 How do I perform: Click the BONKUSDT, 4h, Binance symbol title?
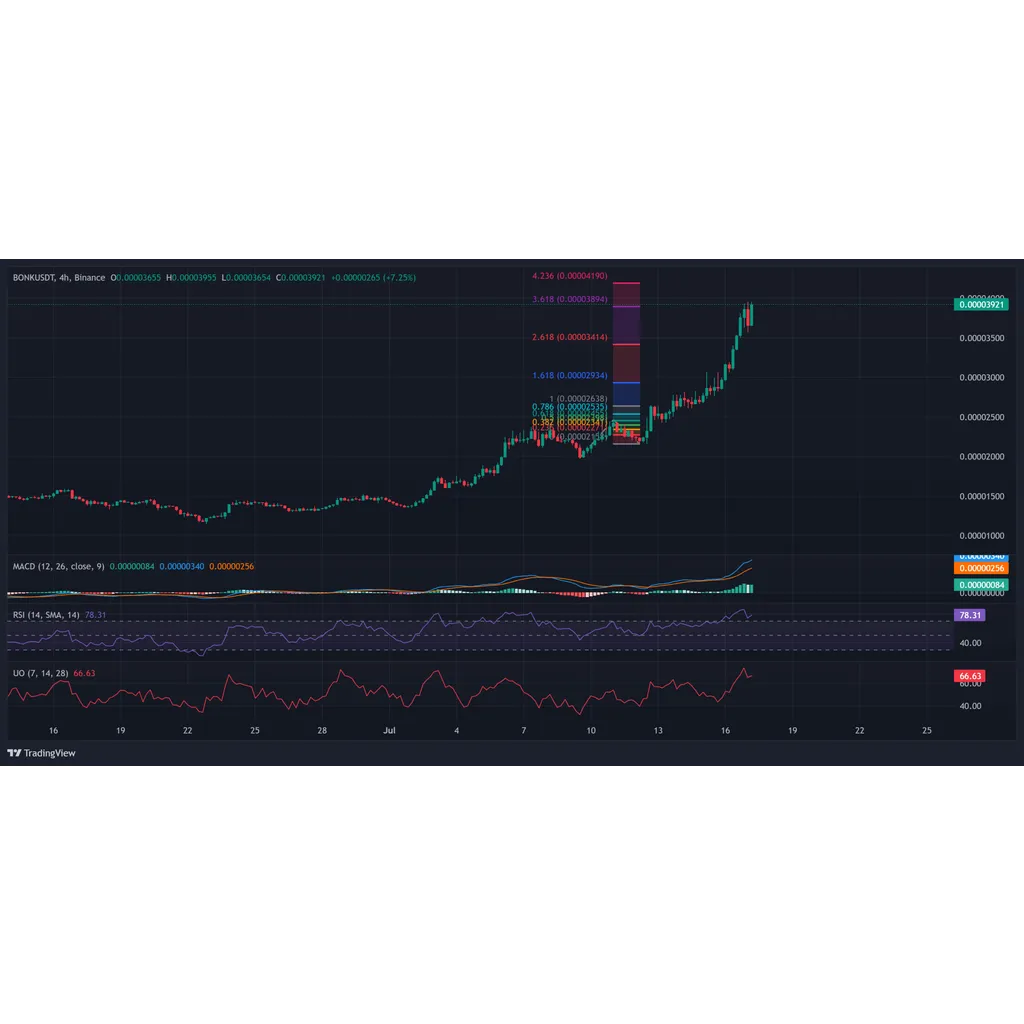coord(59,278)
